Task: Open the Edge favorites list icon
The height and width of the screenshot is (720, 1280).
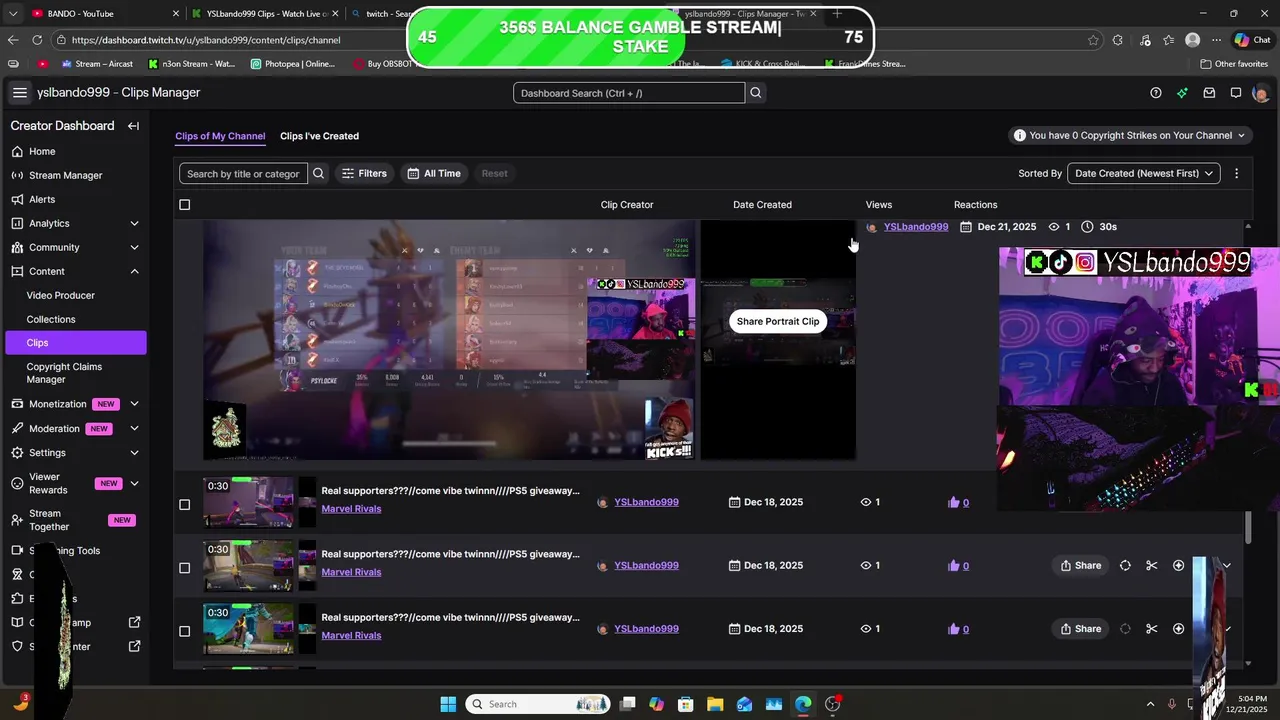Action: 1168,40
